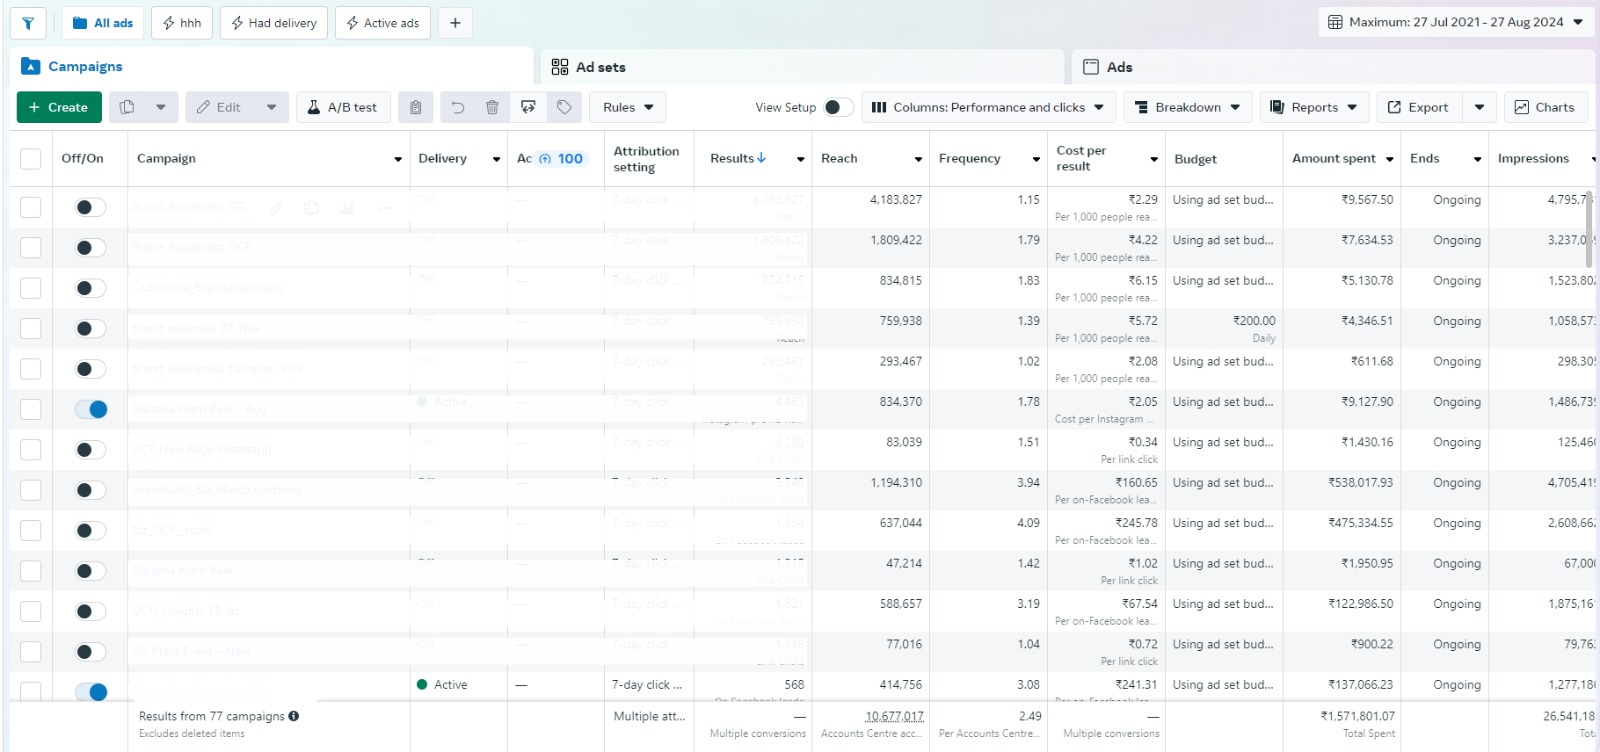Click the tag label icon
This screenshot has width=1600, height=752.
(x=564, y=107)
